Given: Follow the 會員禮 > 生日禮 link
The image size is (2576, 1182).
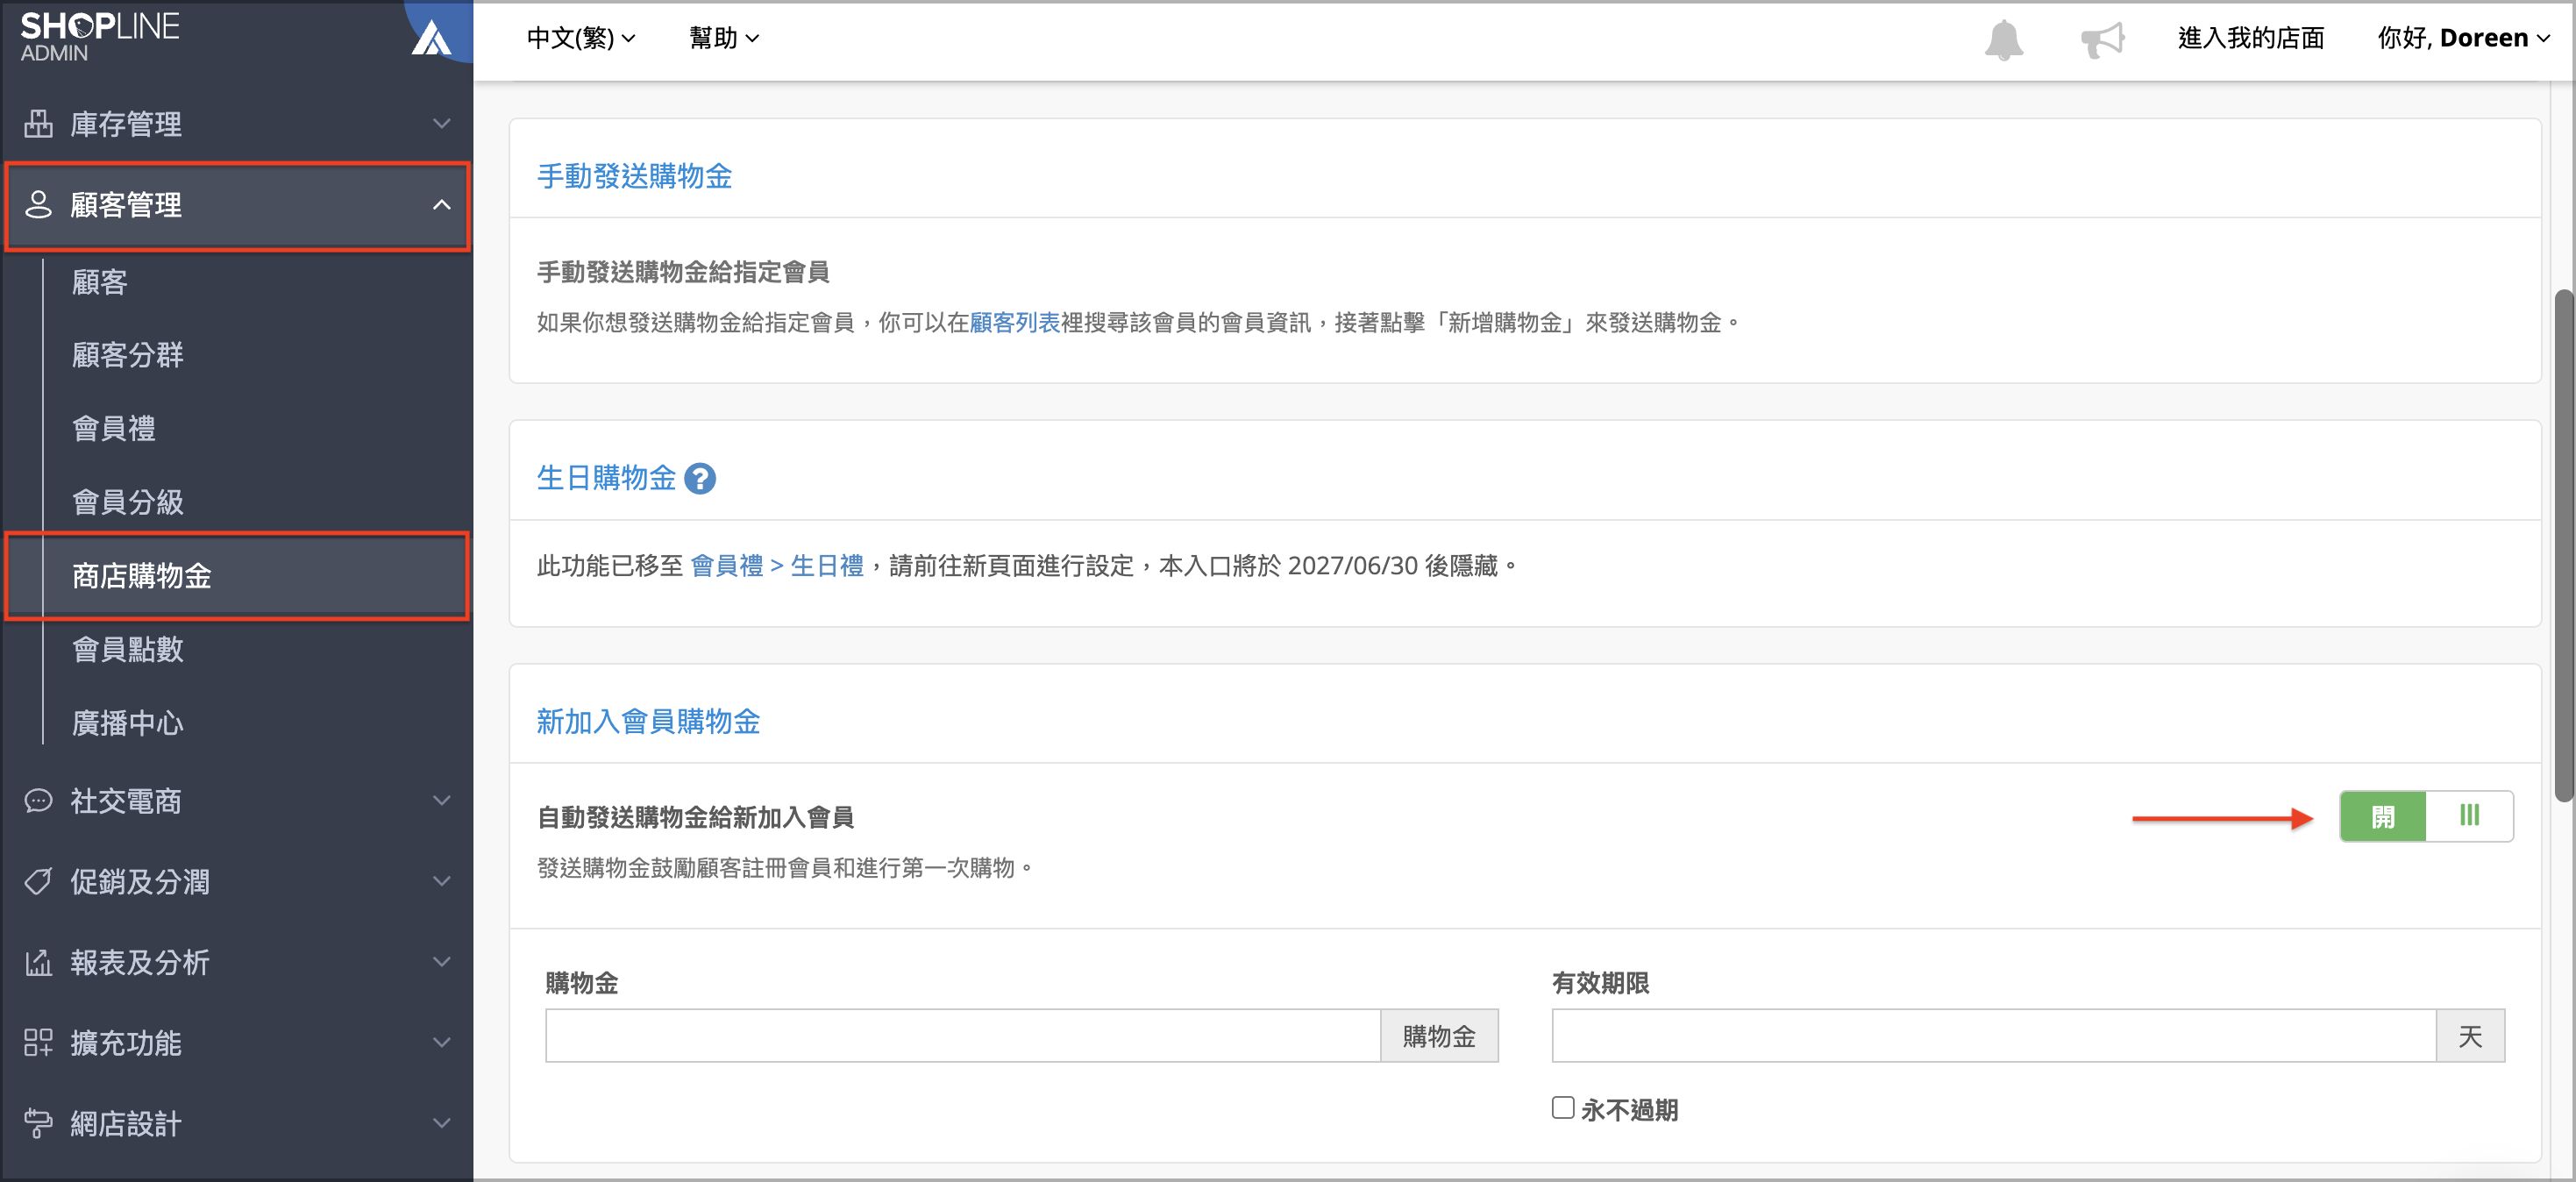Looking at the screenshot, I should [x=776, y=566].
